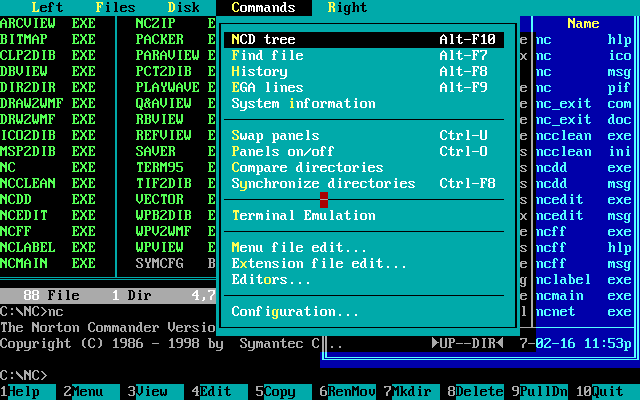Toggle EGA lines option

(x=364, y=87)
